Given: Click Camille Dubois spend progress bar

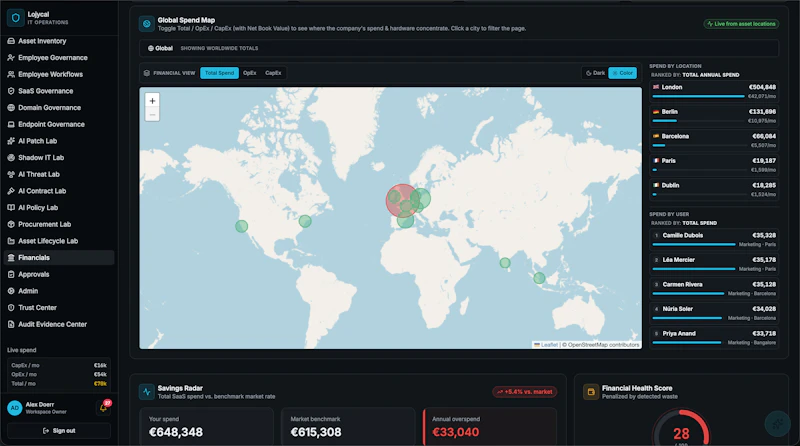Looking at the screenshot, I should 694,244.
